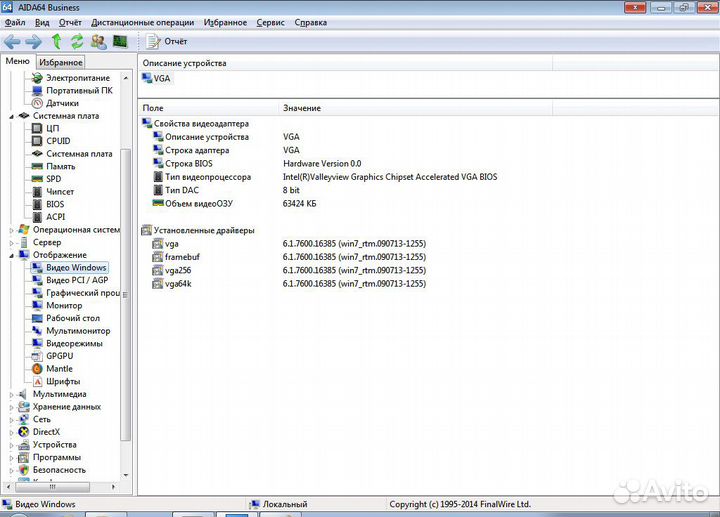Collapse the Системная плата parent node

pos(11,116)
